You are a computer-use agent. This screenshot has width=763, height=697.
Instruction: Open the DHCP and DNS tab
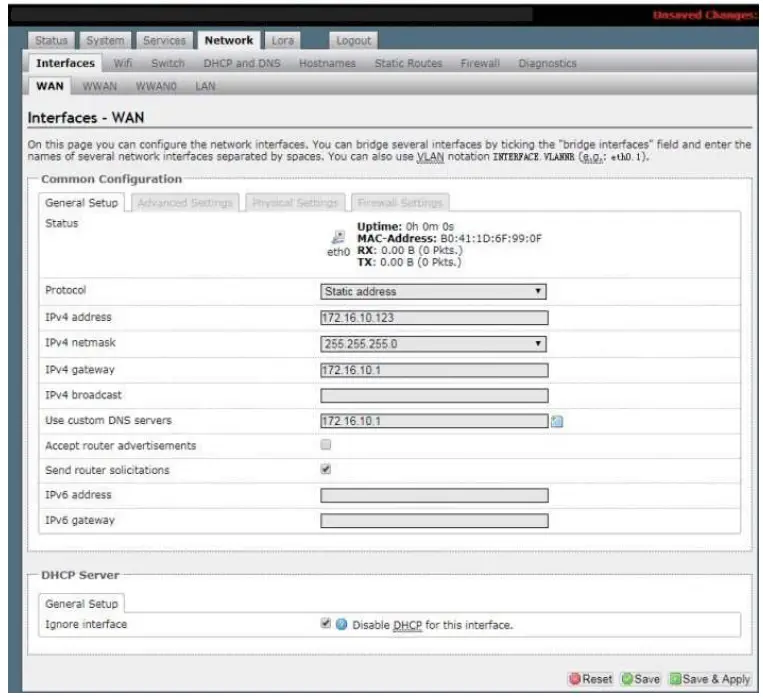242,63
